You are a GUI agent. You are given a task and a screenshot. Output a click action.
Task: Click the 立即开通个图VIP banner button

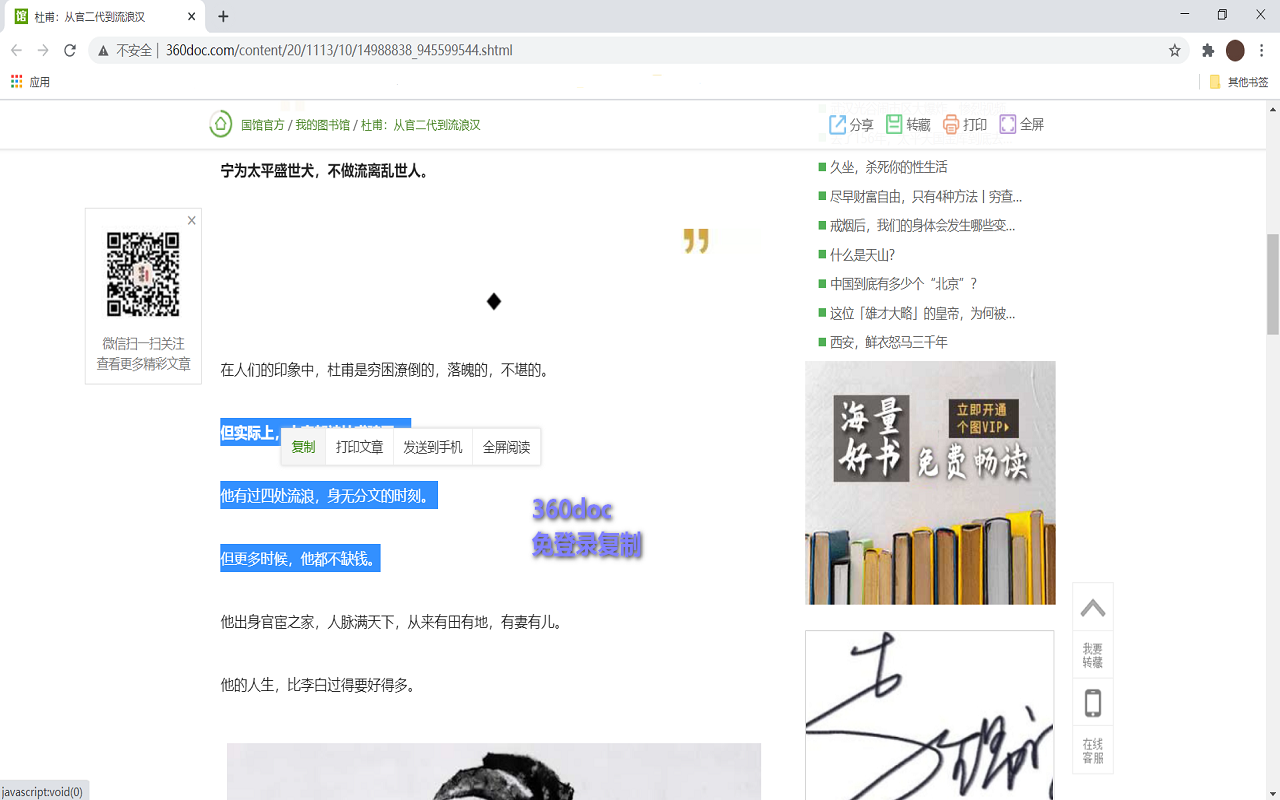(985, 418)
